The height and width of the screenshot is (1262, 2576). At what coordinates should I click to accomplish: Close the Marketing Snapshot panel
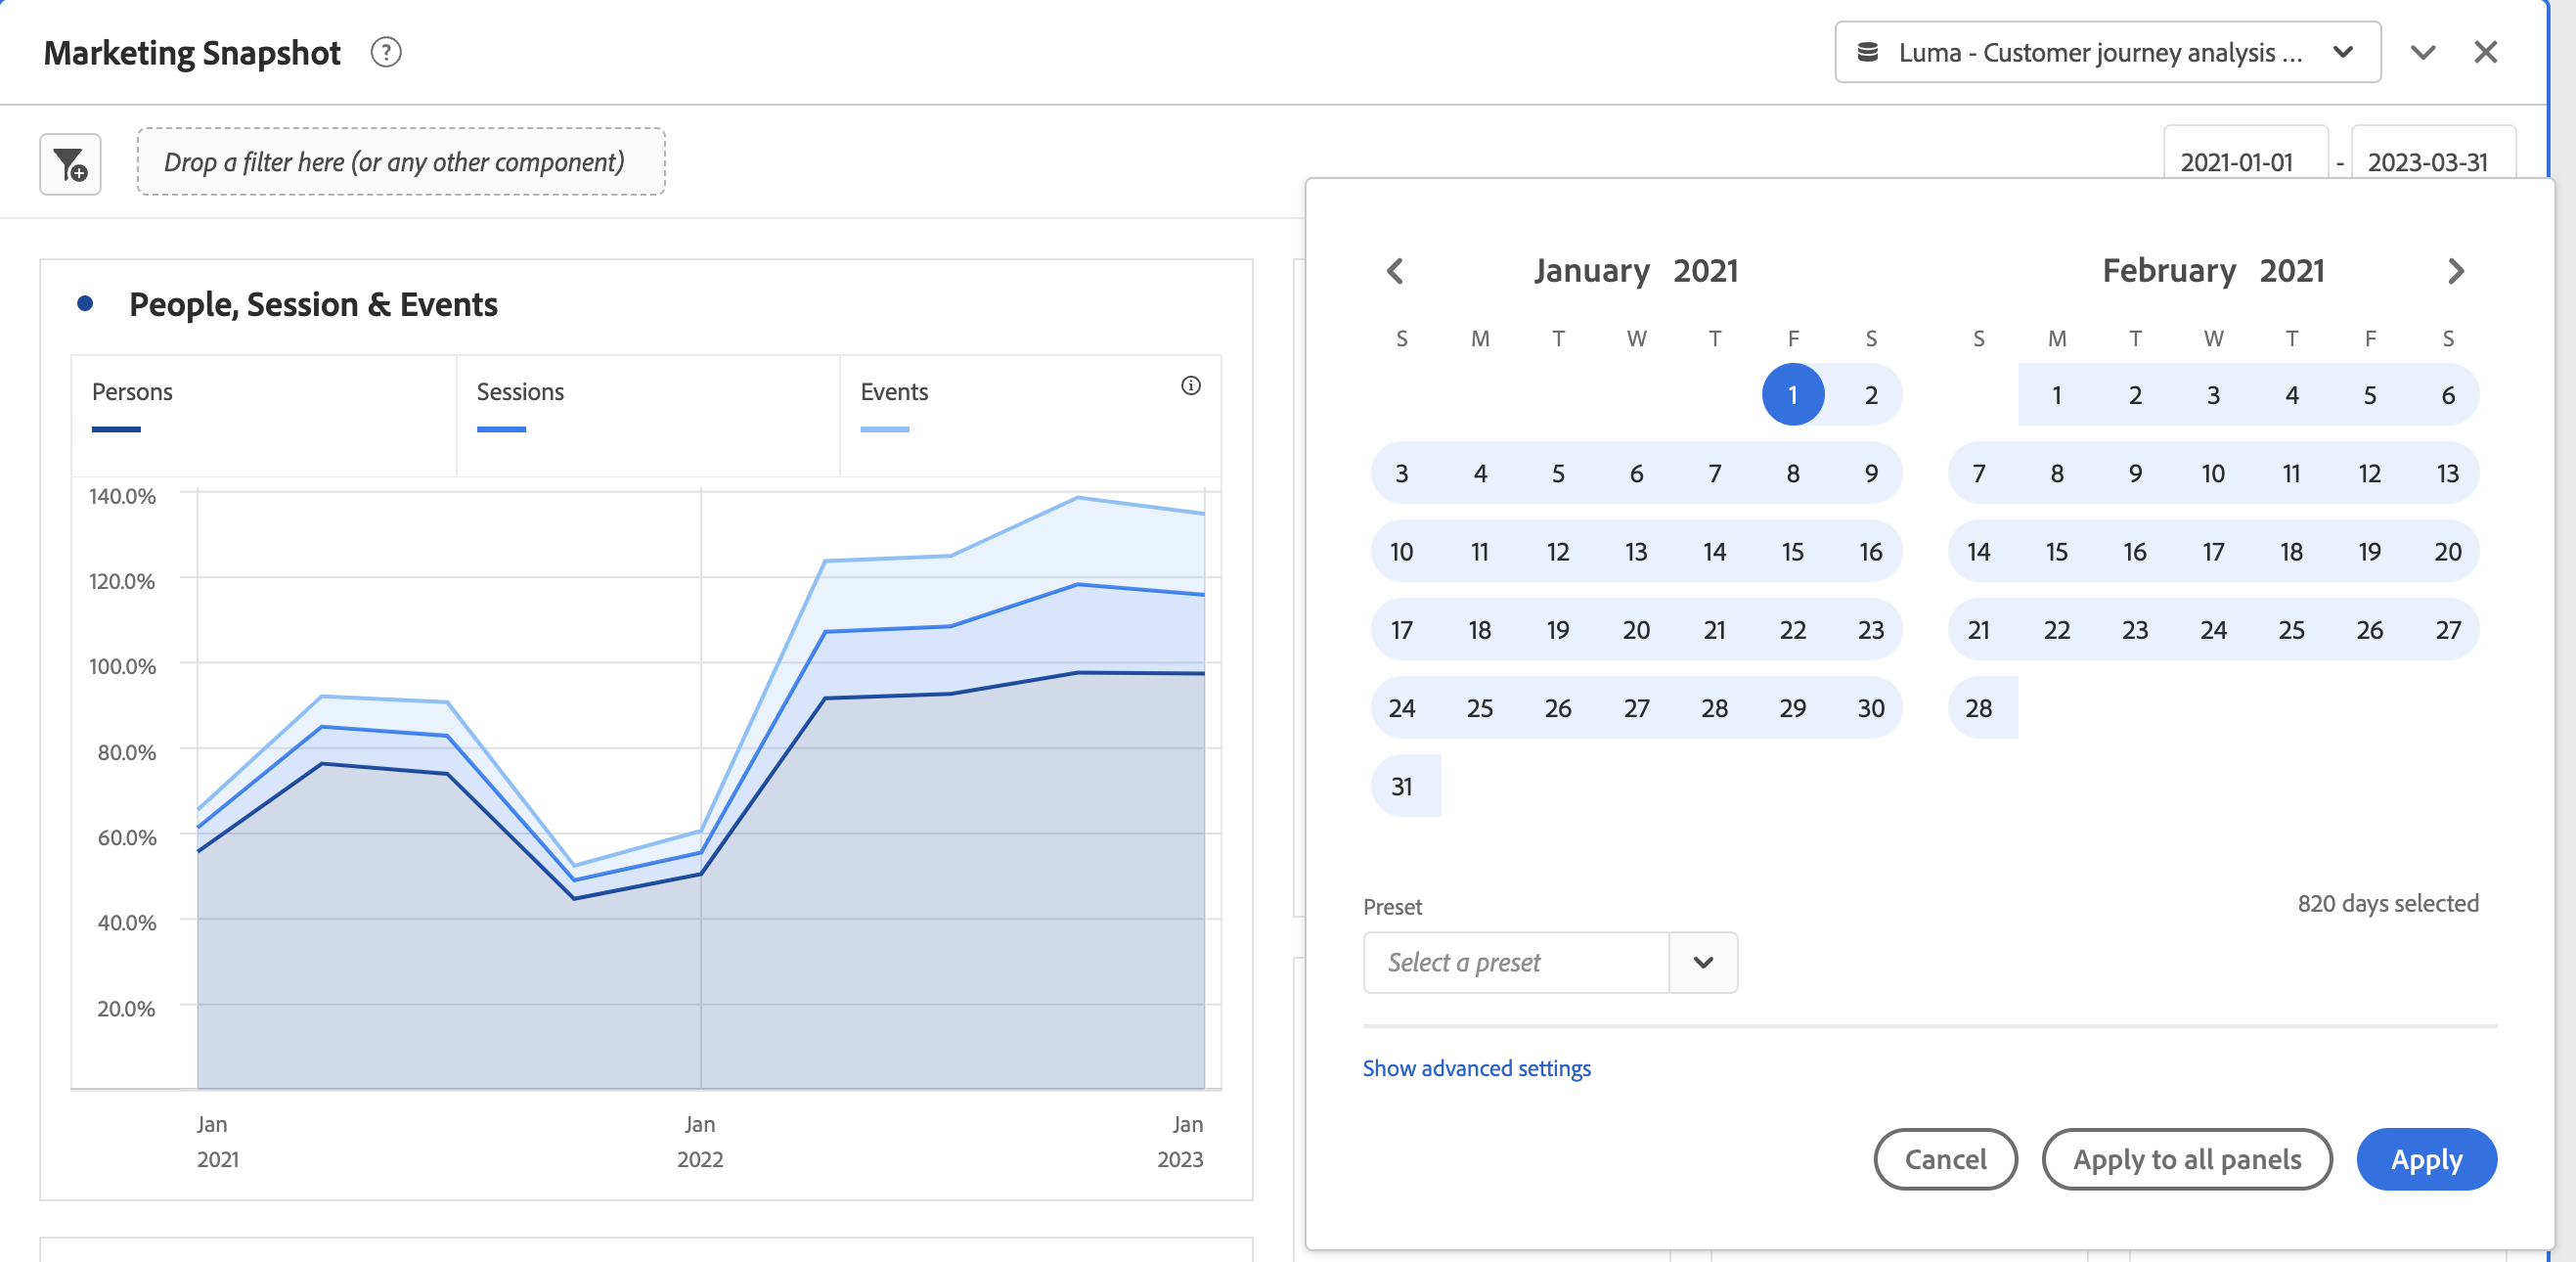[2486, 52]
